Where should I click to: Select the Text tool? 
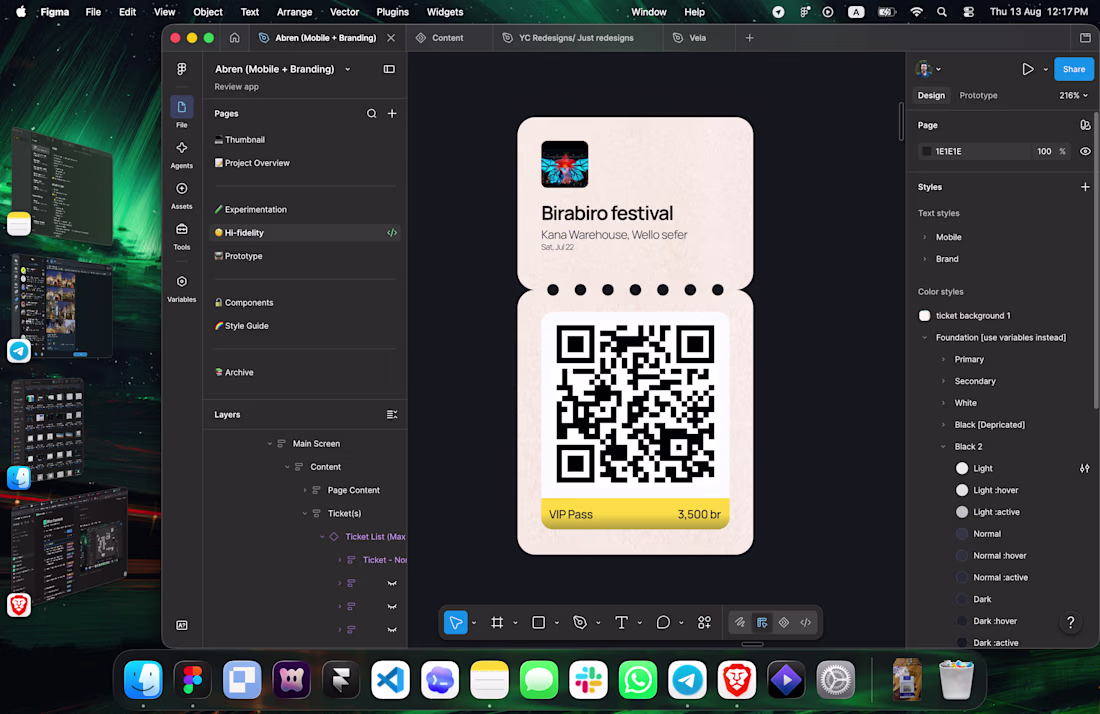click(621, 622)
